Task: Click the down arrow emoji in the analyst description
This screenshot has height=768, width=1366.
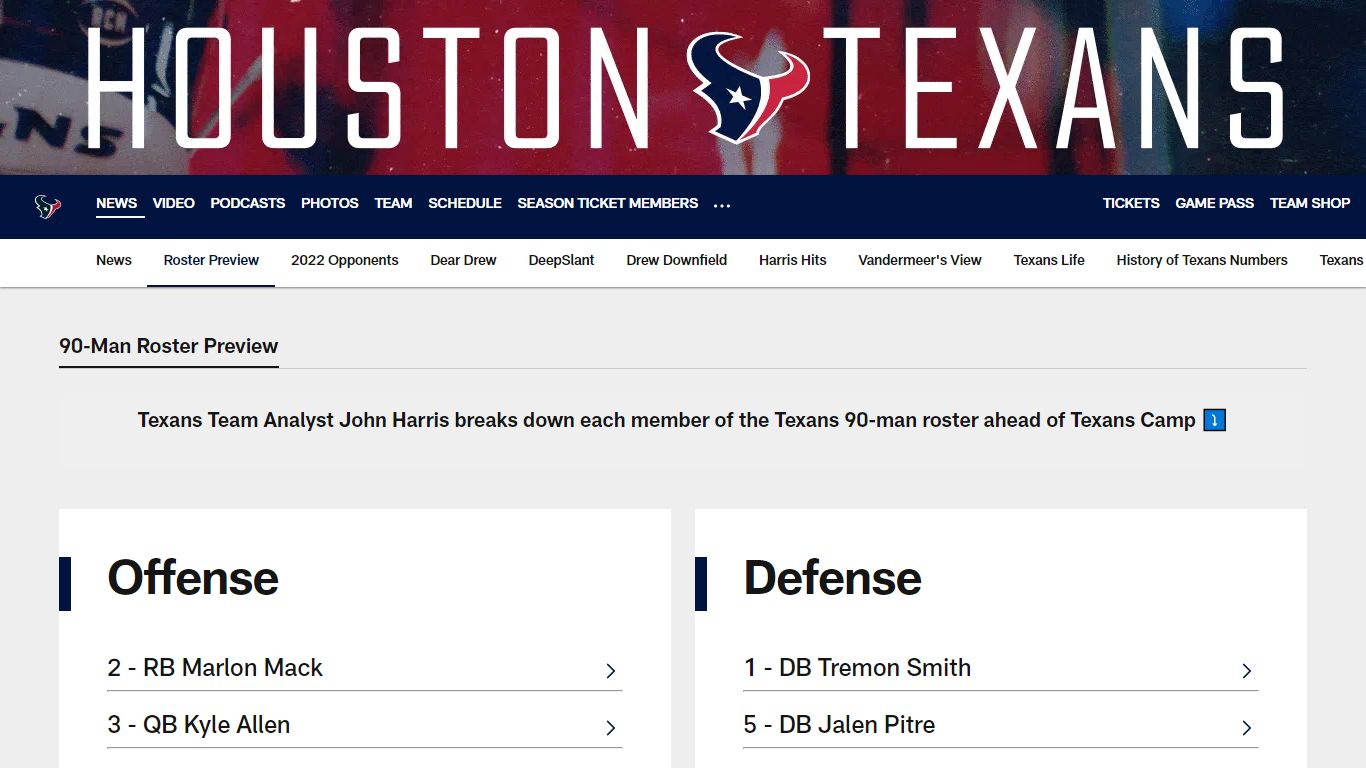Action: point(1214,420)
